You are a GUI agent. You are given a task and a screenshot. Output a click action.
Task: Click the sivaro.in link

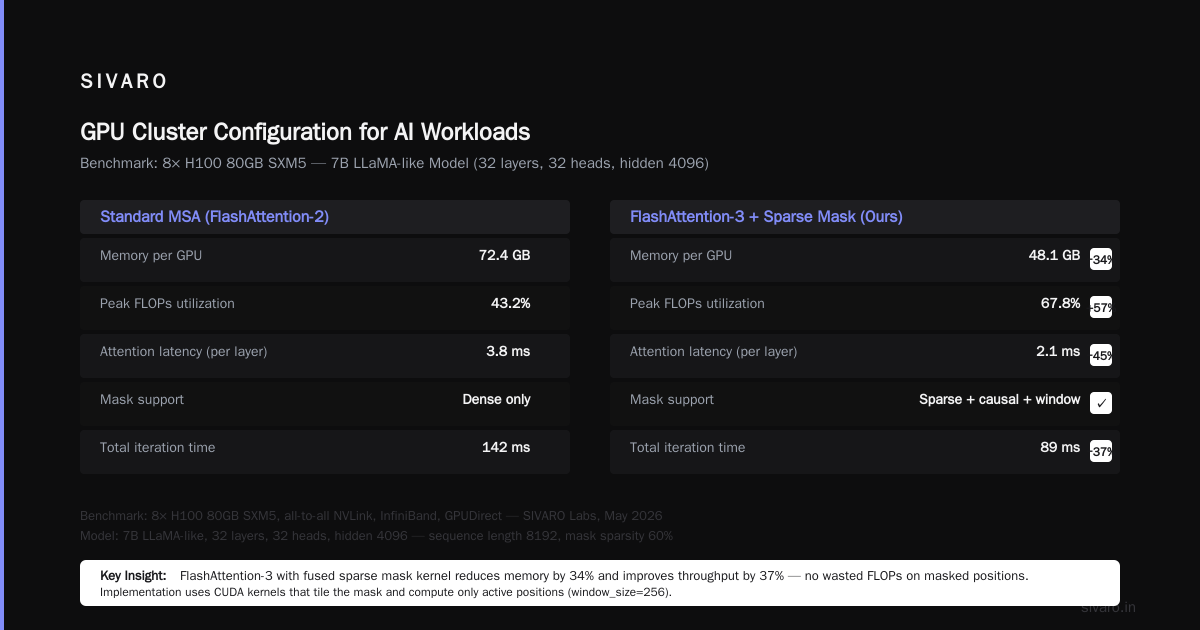pos(1109,607)
